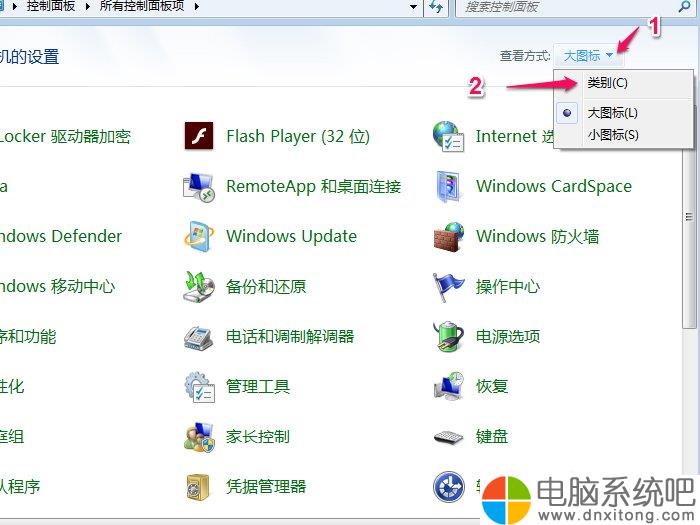The height and width of the screenshot is (525, 700).
Task: Open the 键盘 link
Action: pyautogui.click(x=492, y=436)
